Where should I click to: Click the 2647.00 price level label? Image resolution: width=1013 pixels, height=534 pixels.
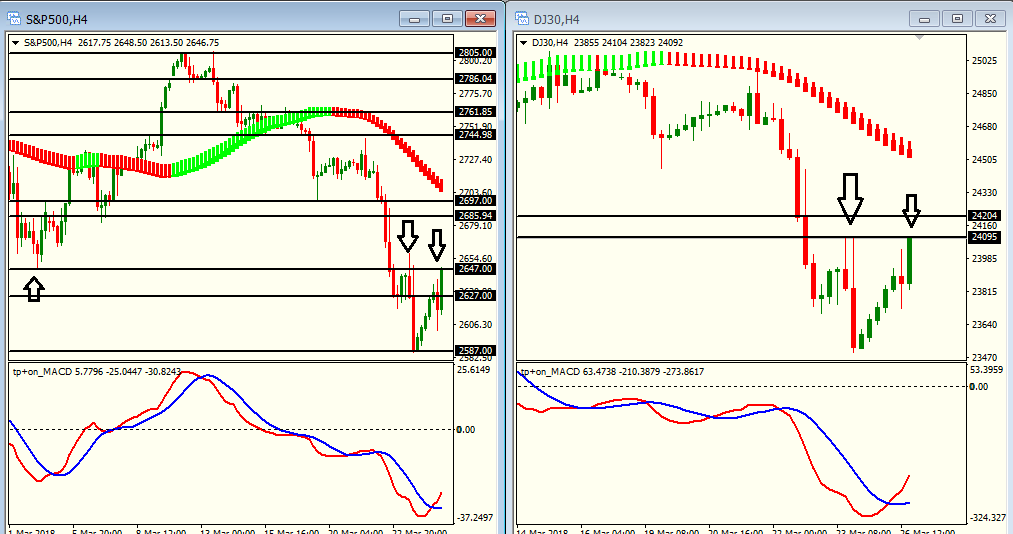475,269
